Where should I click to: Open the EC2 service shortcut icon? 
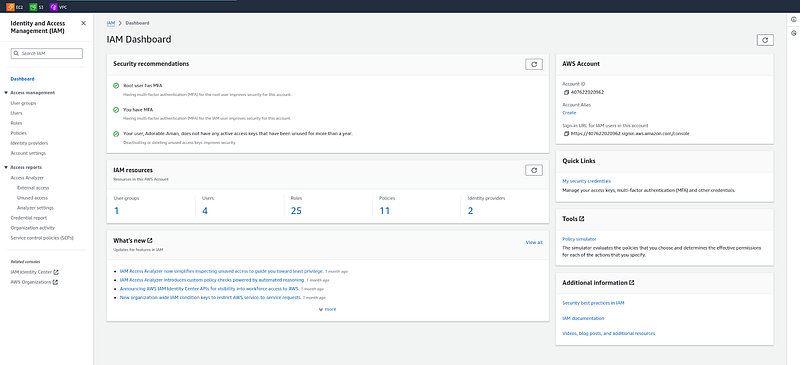click(10, 7)
